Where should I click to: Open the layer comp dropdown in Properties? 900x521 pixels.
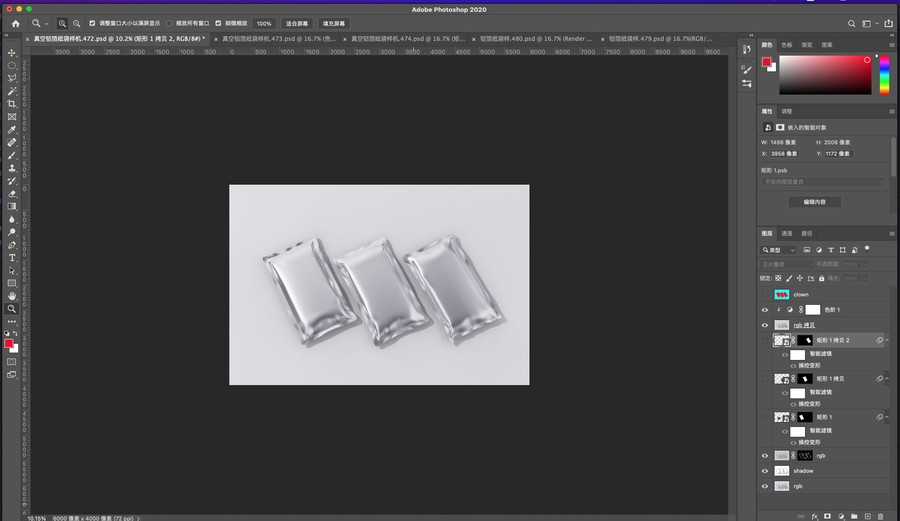823,182
